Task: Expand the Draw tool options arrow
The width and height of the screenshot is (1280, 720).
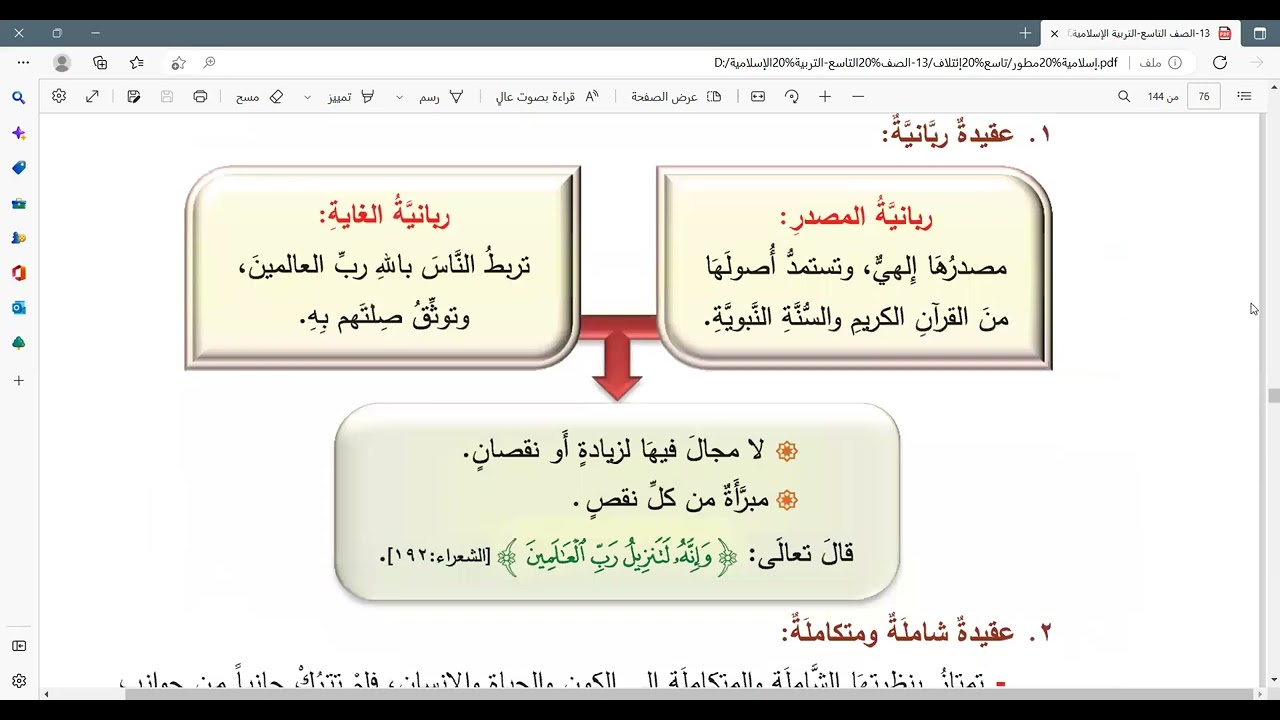Action: click(x=400, y=97)
